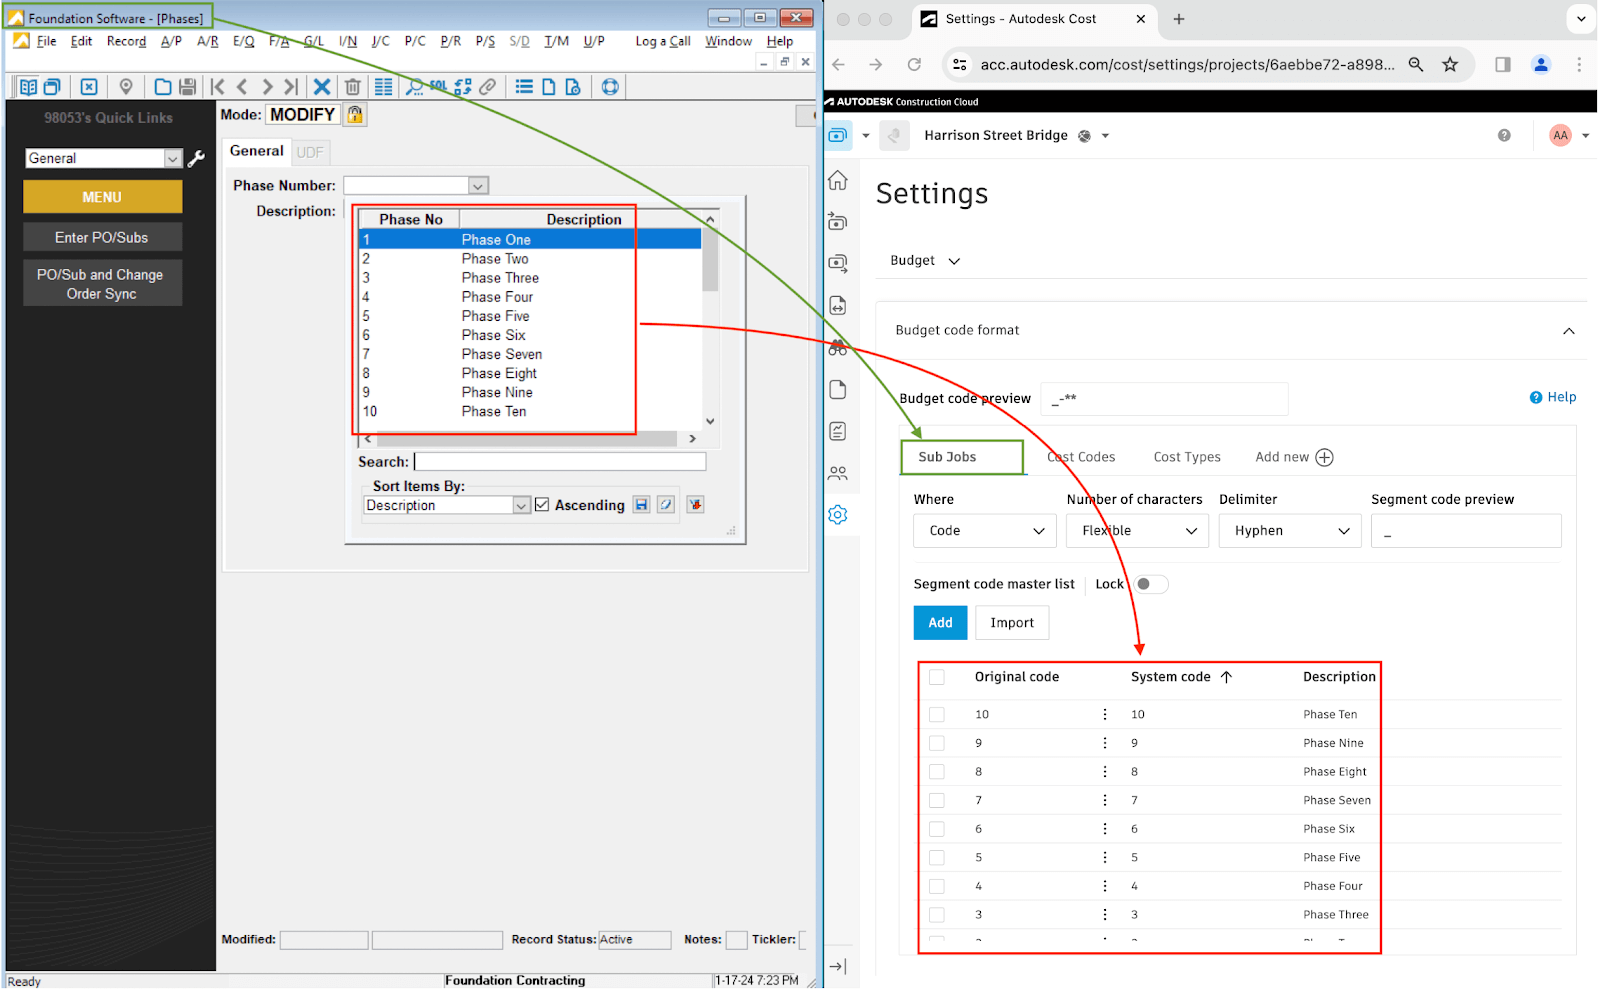Open the Record menu in Foundation
Viewport: 1600px width, 993px height.
coord(126,41)
